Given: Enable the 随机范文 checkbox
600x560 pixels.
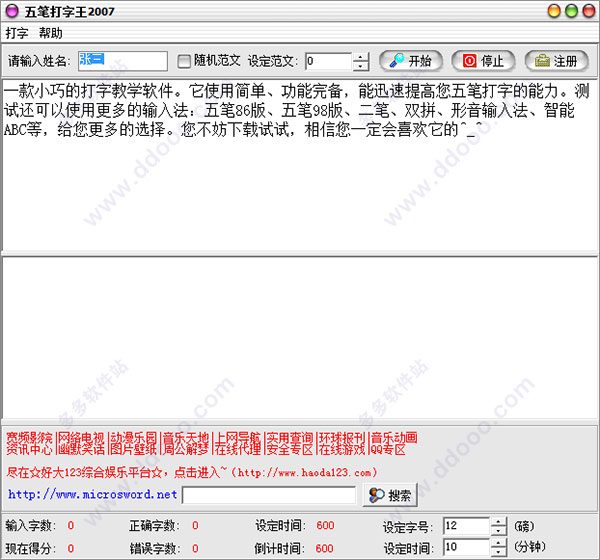Looking at the screenshot, I should point(184,61).
